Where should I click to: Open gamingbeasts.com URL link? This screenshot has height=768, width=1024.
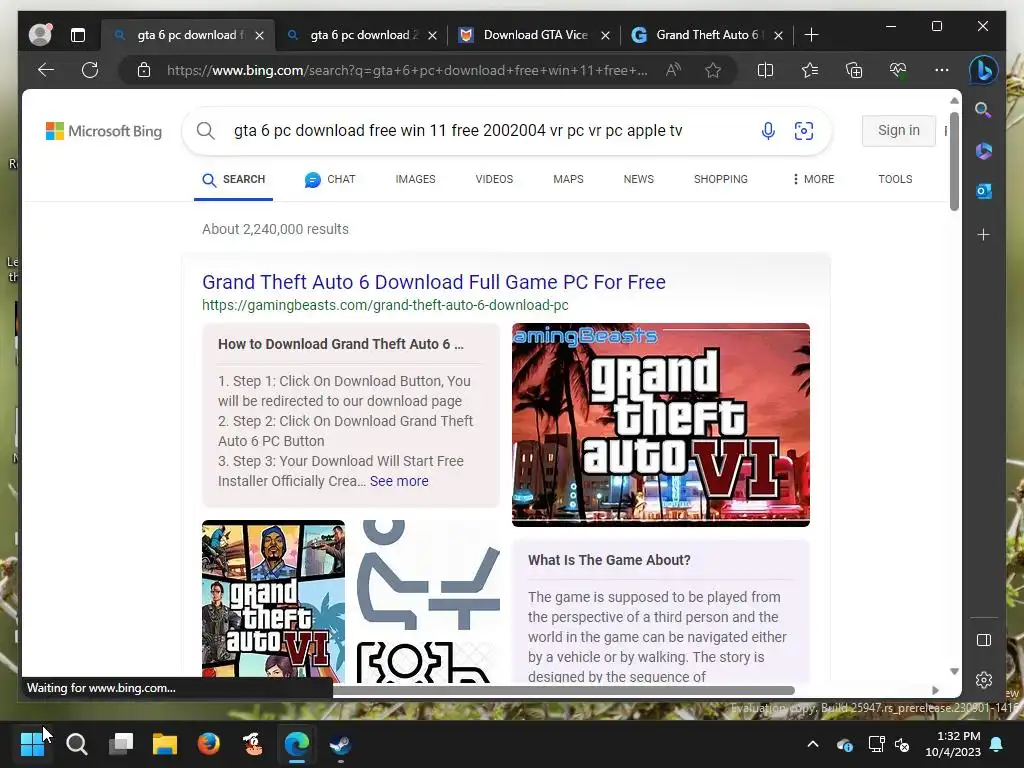tap(385, 305)
